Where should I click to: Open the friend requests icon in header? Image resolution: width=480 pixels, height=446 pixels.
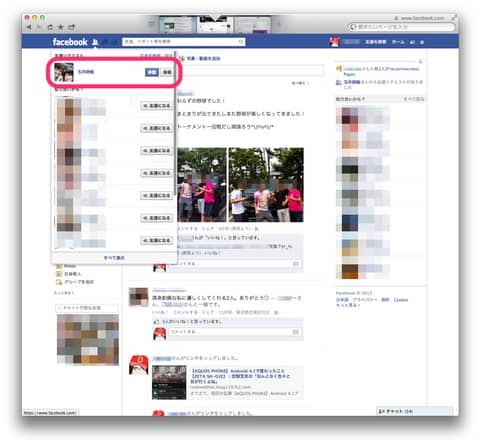95,42
